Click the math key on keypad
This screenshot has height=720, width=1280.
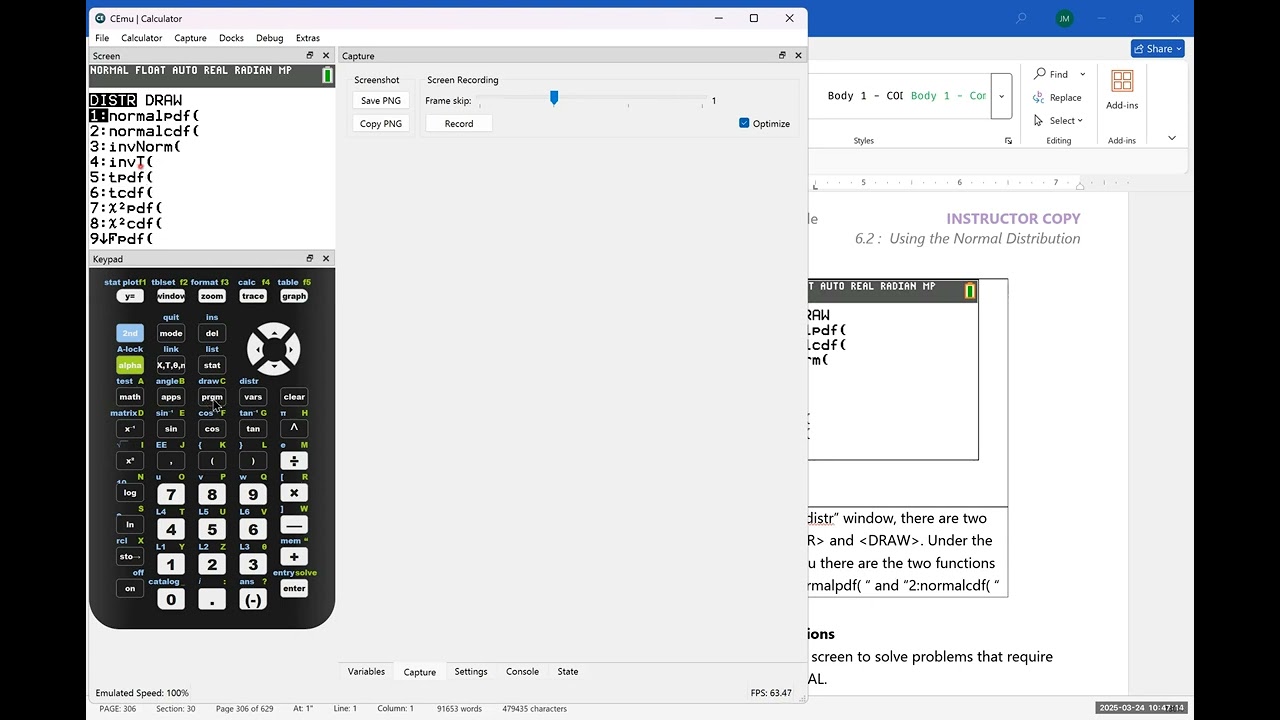(130, 397)
